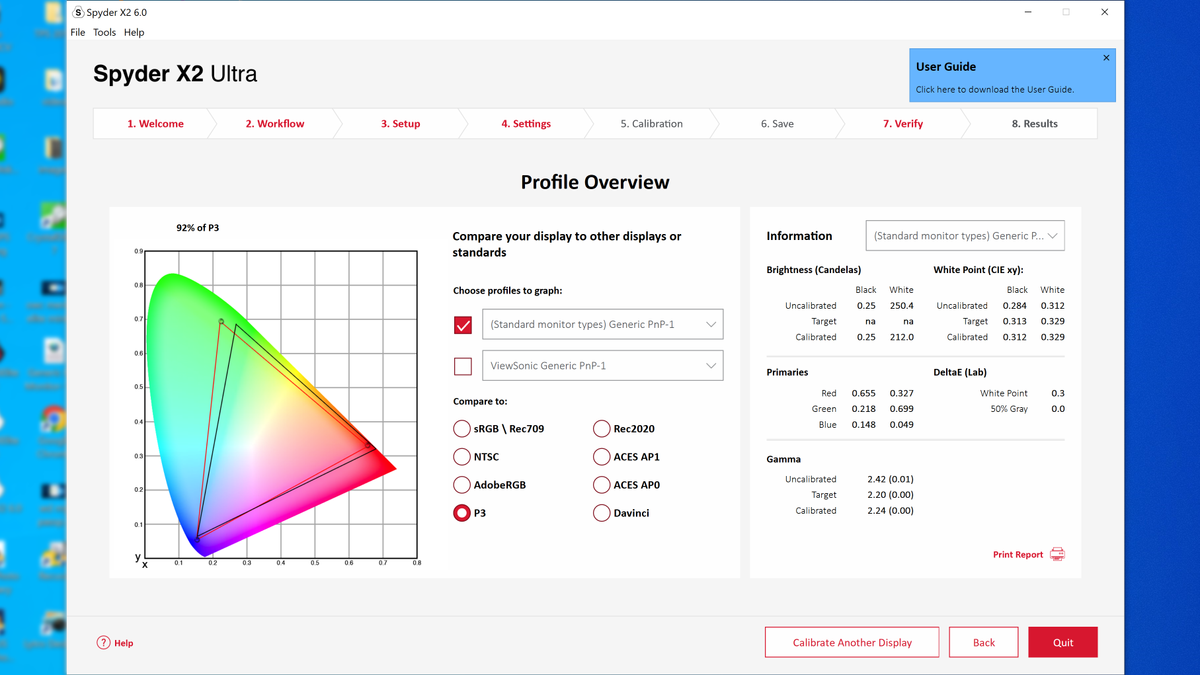Select the AdobeRGB comparison option
This screenshot has height=675, width=1200.
tap(462, 485)
